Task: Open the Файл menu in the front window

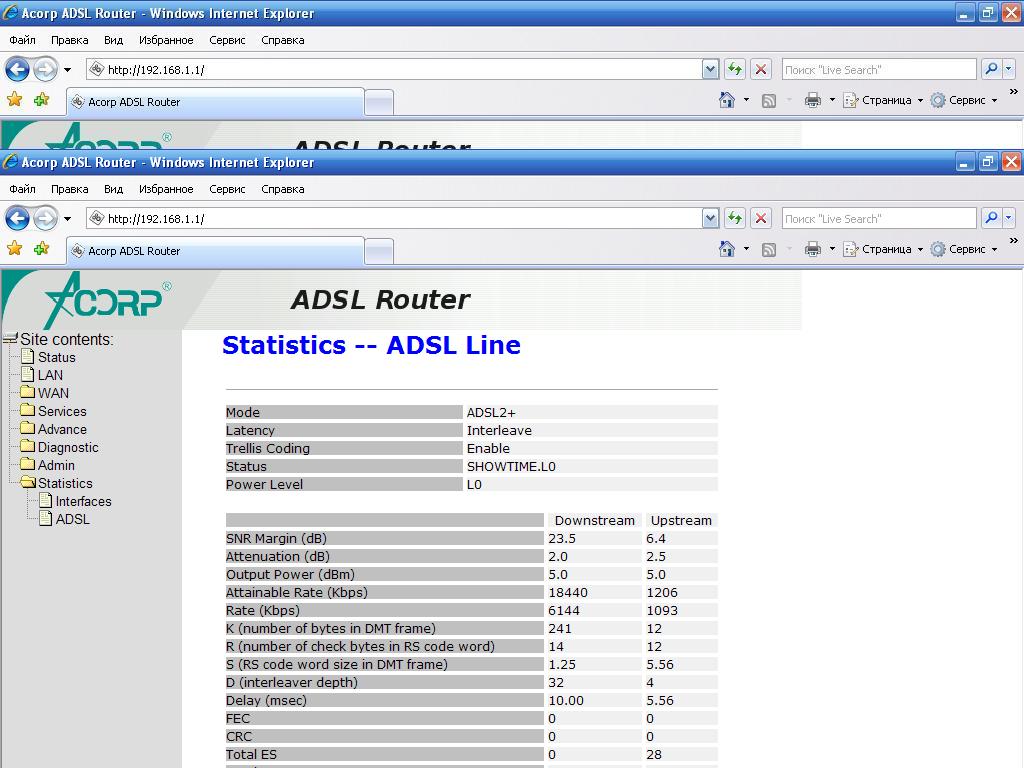Action: [x=22, y=188]
